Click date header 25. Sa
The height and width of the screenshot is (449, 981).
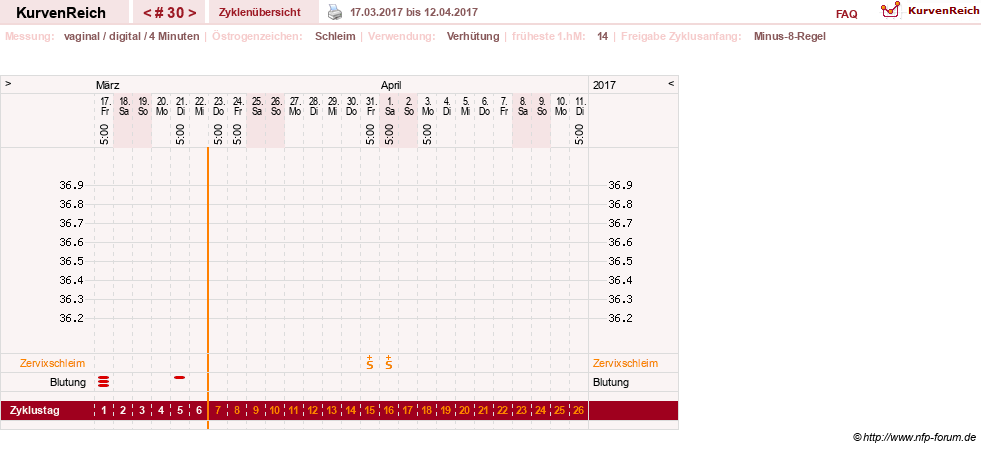[x=257, y=106]
